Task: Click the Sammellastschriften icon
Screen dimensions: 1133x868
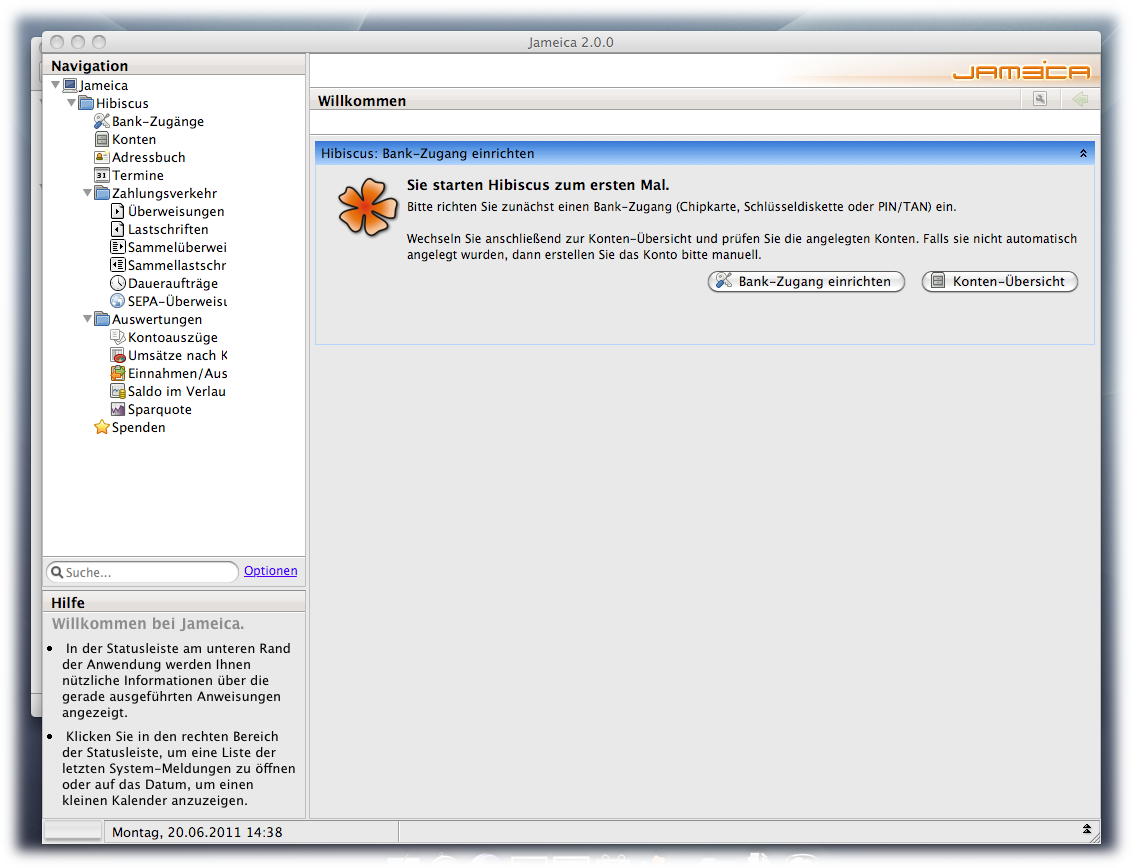Action: coord(118,265)
